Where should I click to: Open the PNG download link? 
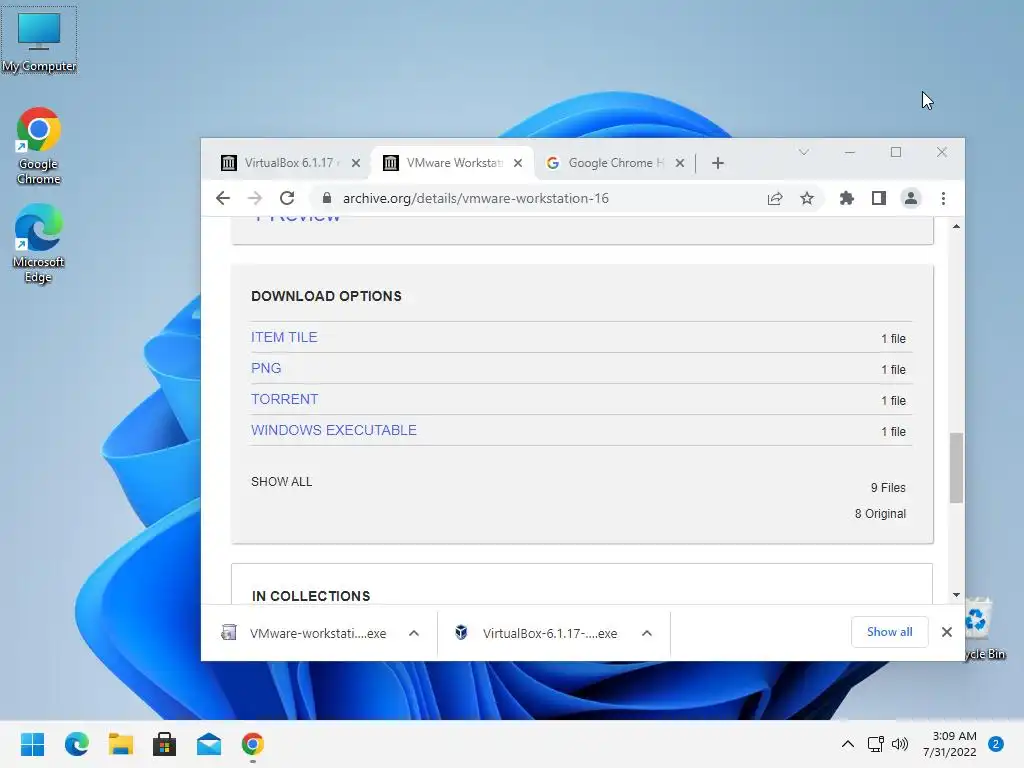pos(266,368)
